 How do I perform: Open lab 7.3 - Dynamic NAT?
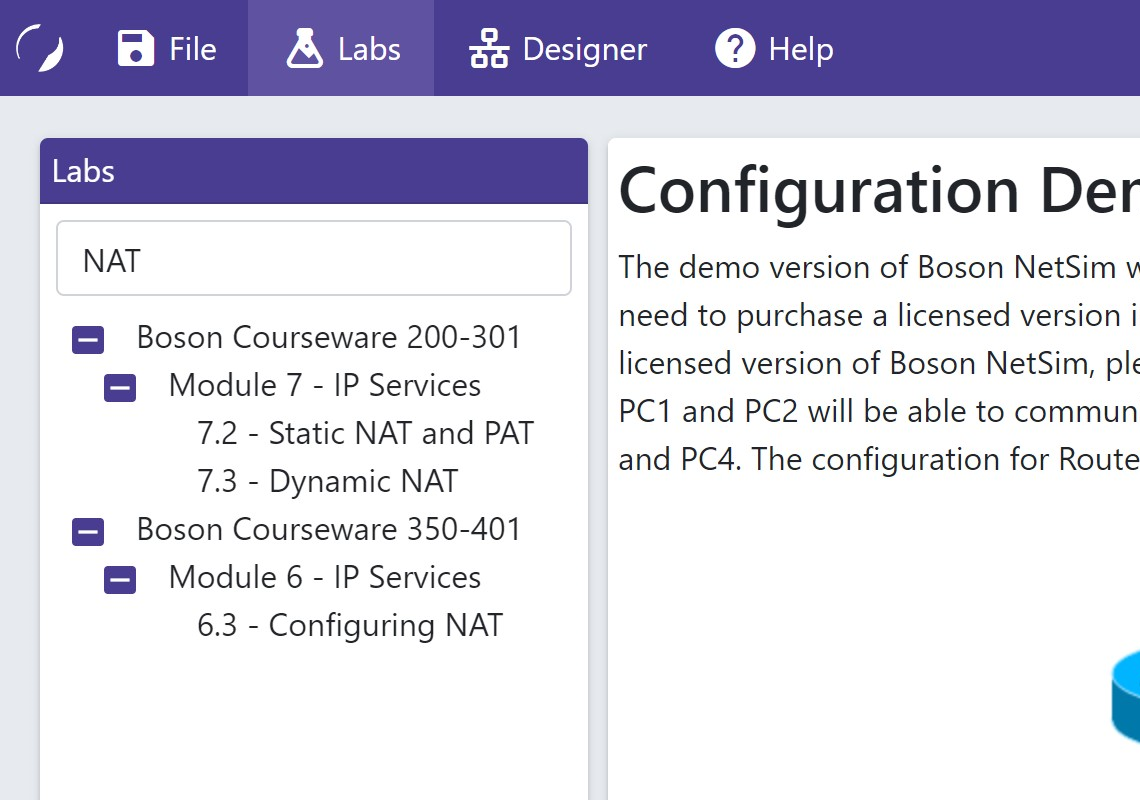(x=327, y=481)
